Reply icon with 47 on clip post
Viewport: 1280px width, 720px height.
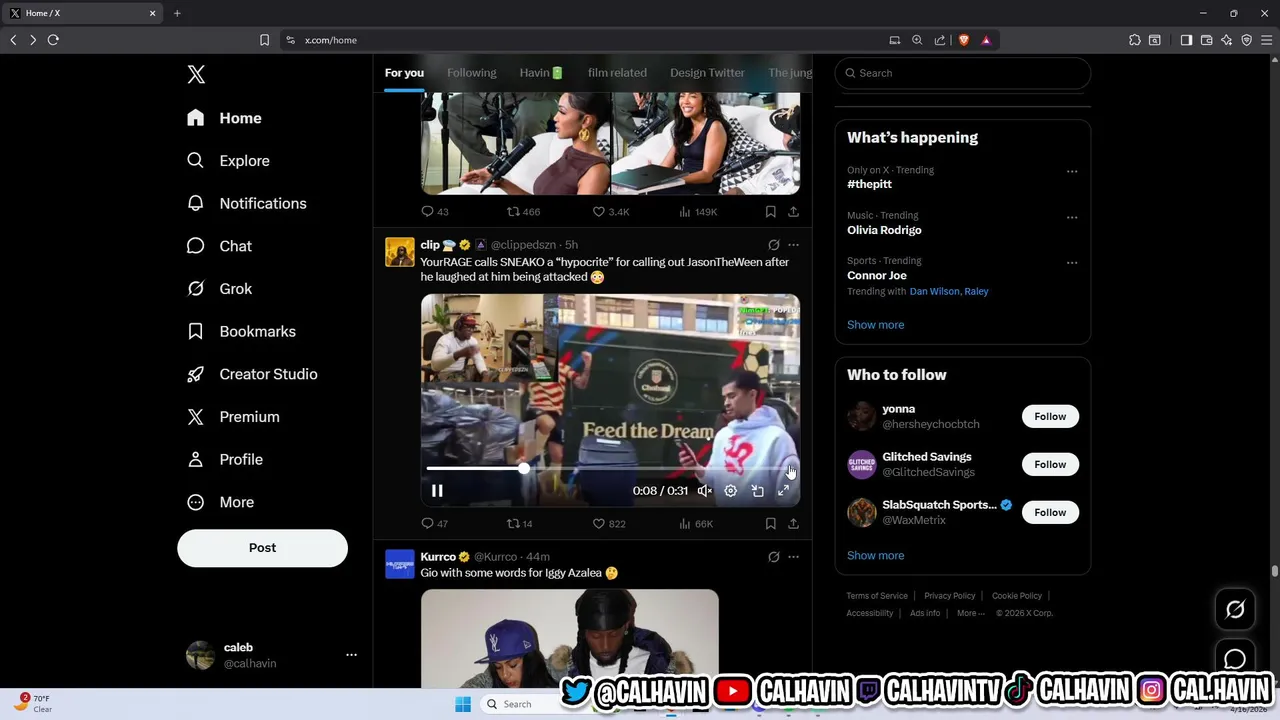[427, 524]
